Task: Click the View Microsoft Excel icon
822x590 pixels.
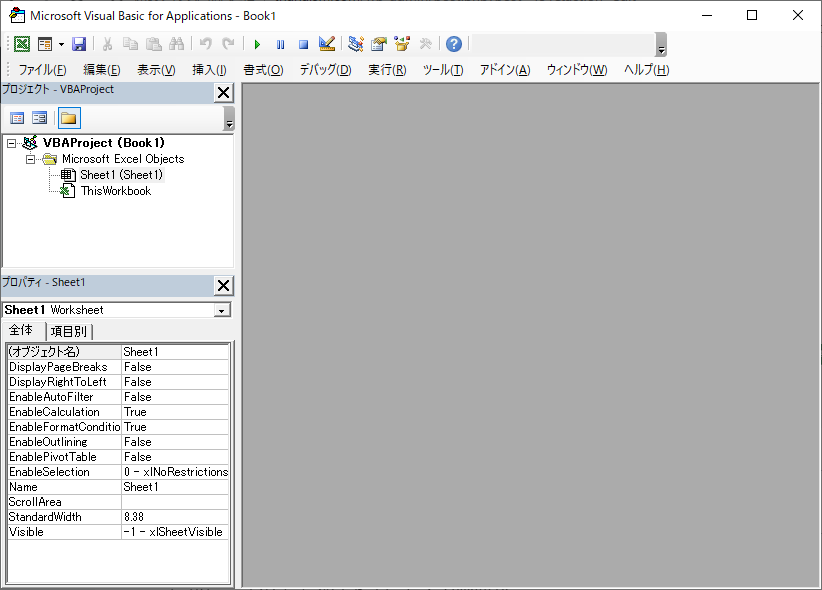Action: click(x=22, y=44)
